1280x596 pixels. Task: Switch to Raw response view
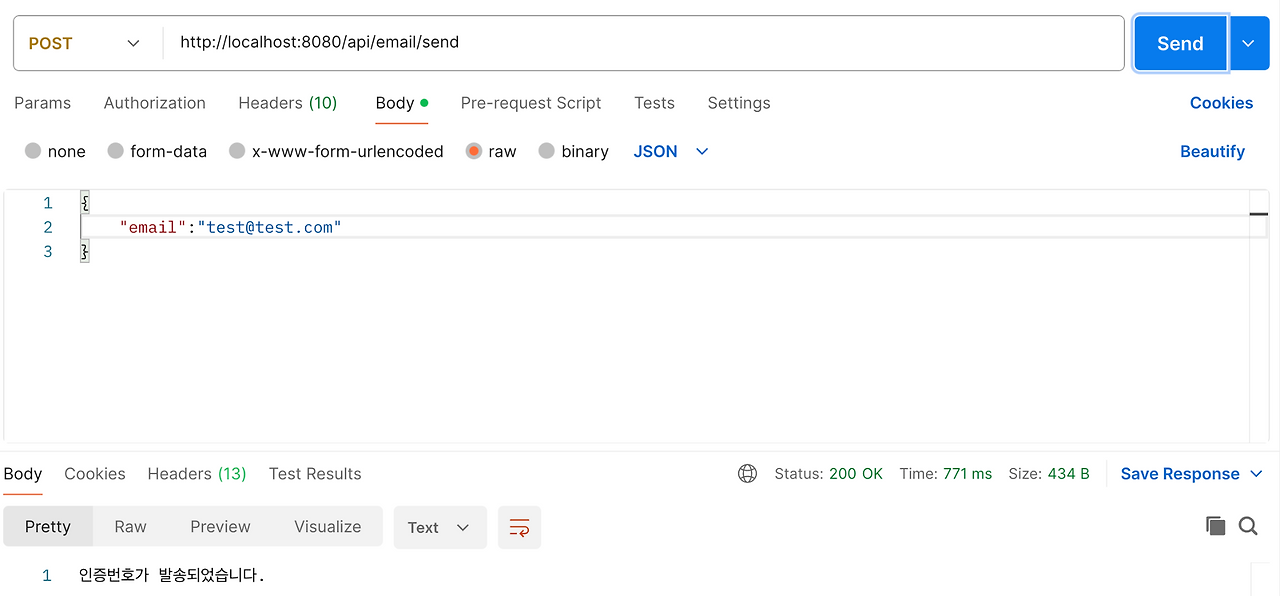tap(131, 527)
